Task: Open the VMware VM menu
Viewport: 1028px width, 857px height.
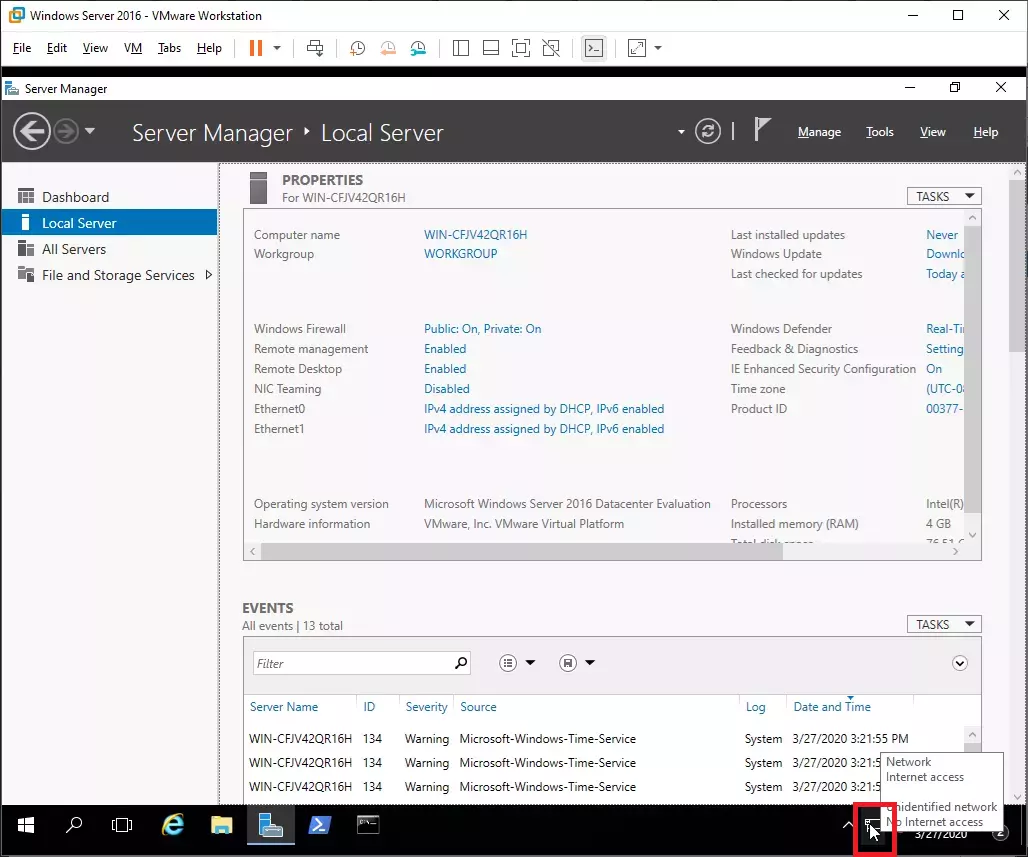Action: pos(133,48)
